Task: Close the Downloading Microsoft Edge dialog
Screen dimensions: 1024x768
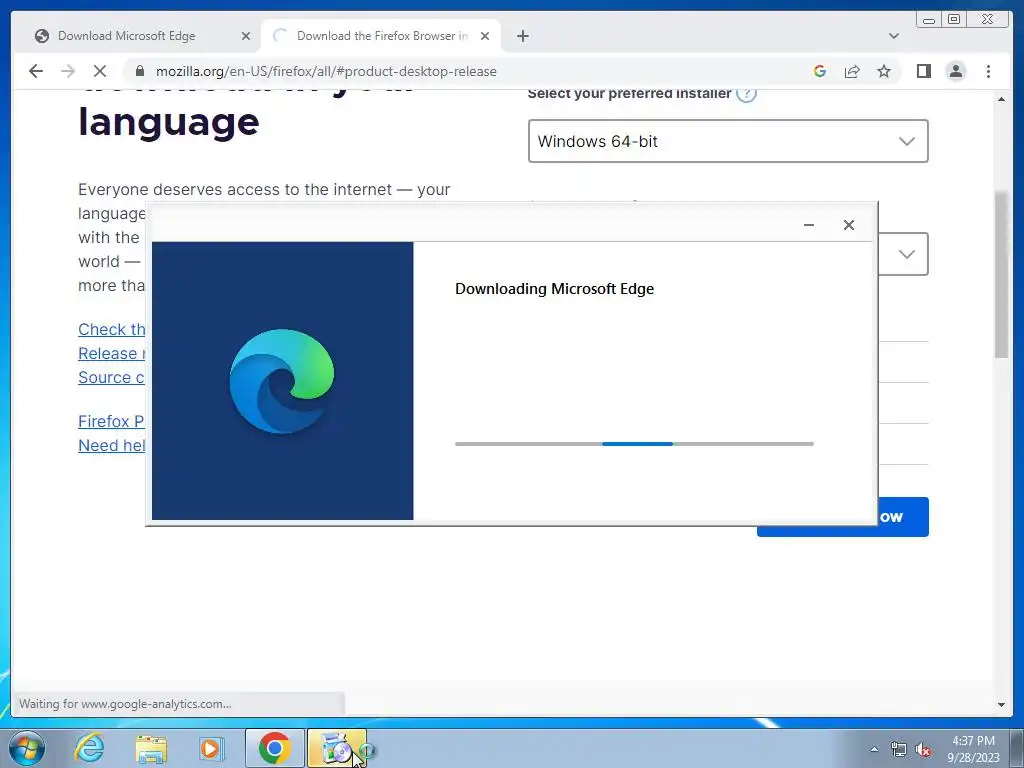Action: (x=848, y=225)
